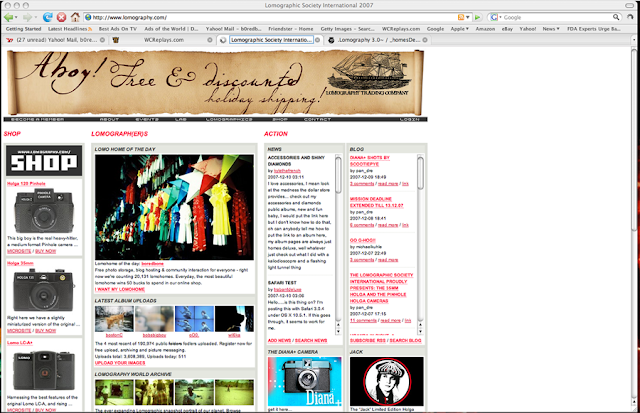The width and height of the screenshot is (640, 413).
Task: Click the Holga 35mm camera photo
Action: tap(44, 291)
